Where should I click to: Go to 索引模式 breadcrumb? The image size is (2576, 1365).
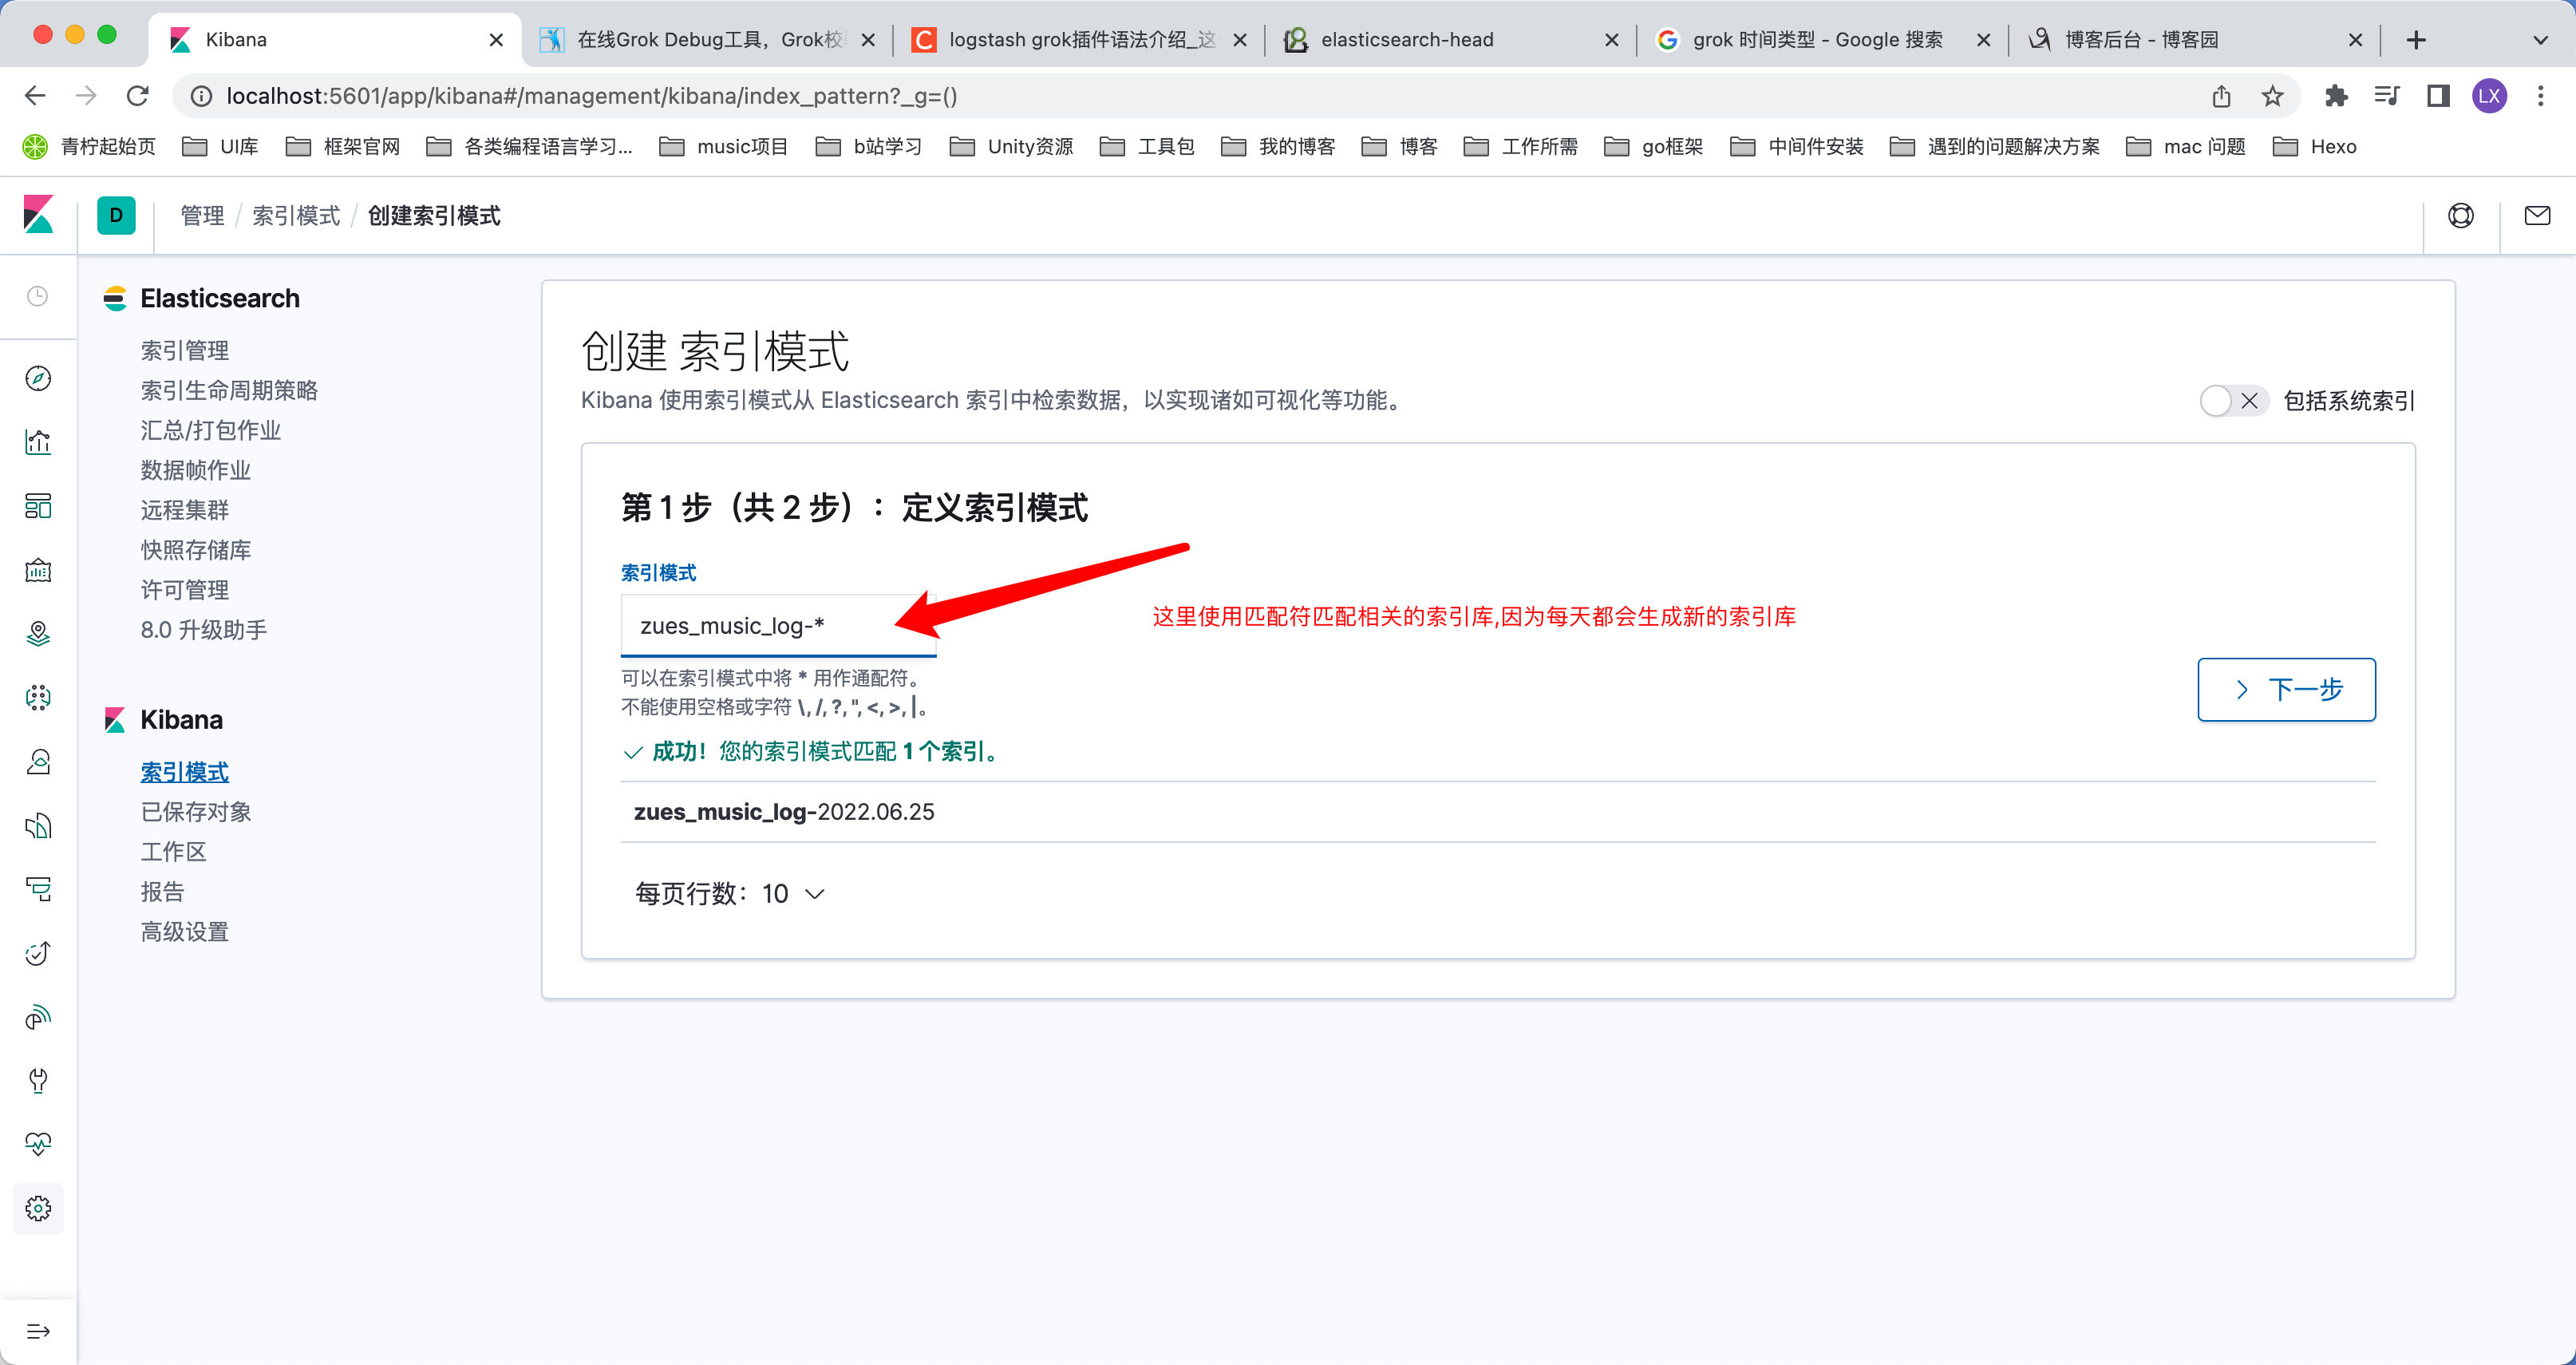click(296, 216)
